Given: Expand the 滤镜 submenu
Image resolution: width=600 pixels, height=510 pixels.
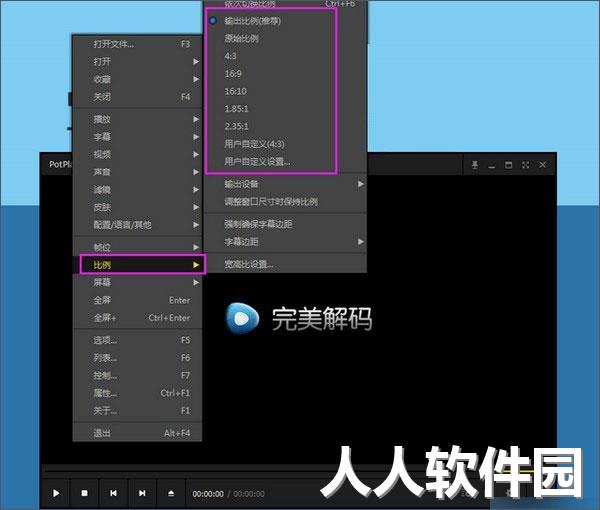Looking at the screenshot, I should click(x=137, y=189).
